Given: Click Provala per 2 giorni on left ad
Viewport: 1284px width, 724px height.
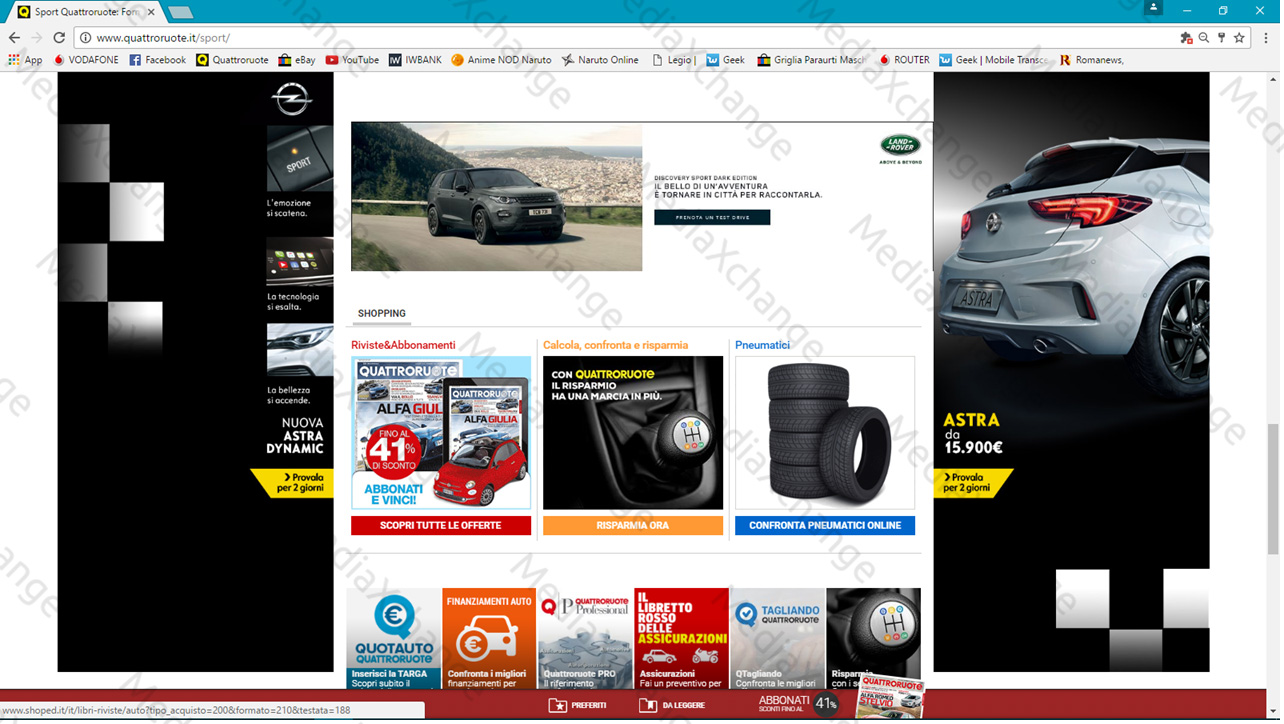Looking at the screenshot, I should tap(291, 483).
